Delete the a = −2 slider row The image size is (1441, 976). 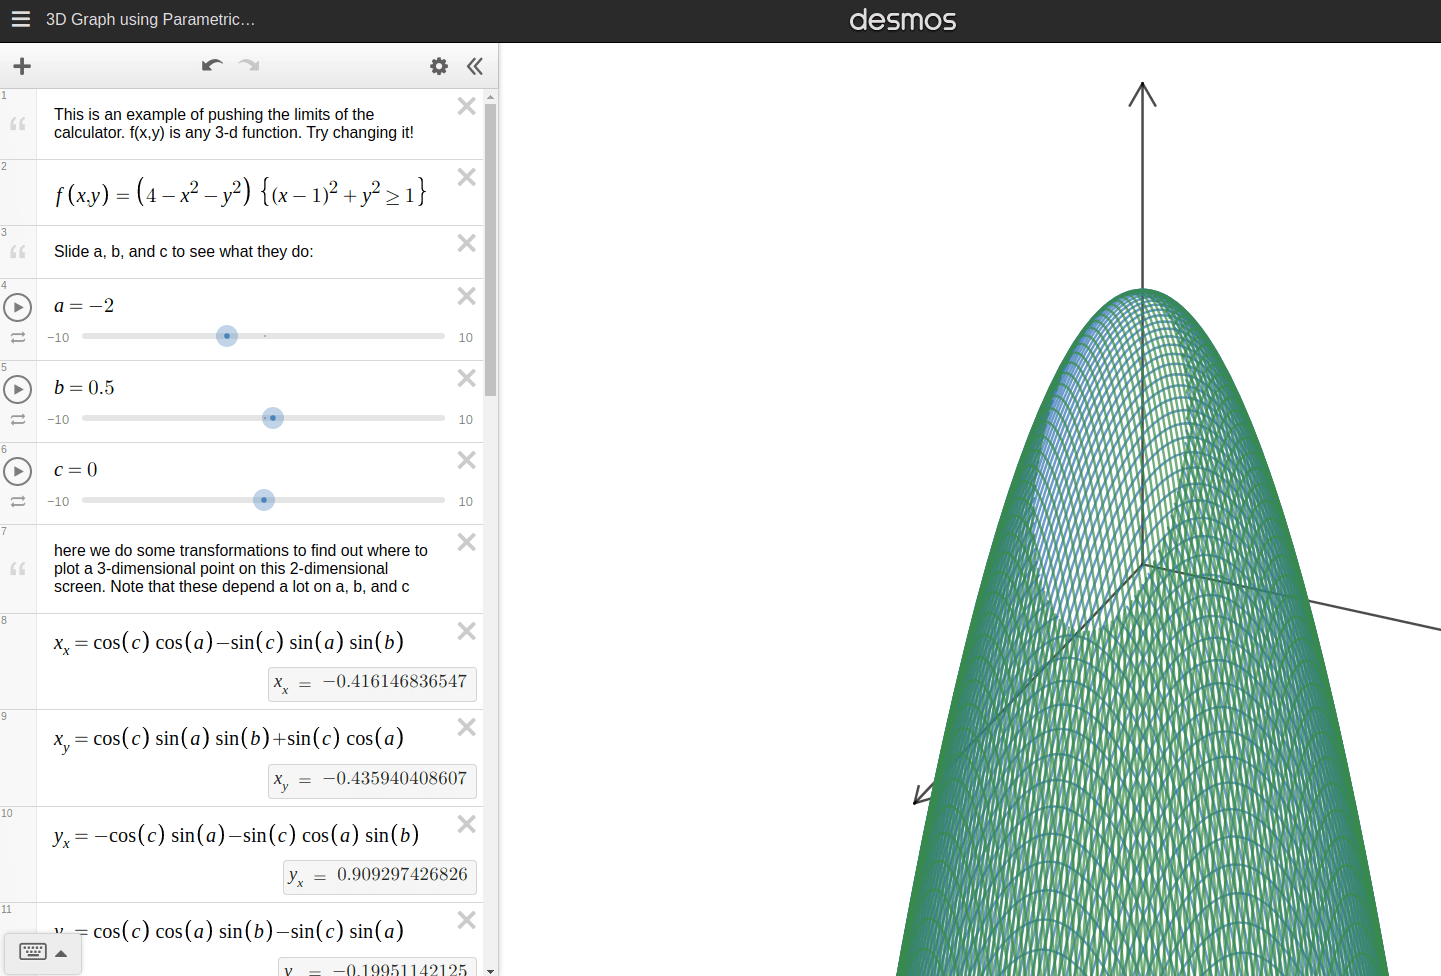pyautogui.click(x=466, y=296)
